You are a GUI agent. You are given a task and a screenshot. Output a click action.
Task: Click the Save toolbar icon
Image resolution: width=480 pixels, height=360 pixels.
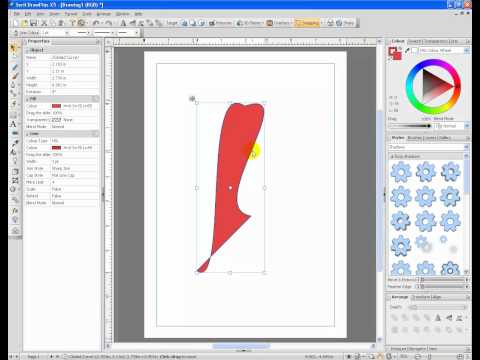click(34, 23)
